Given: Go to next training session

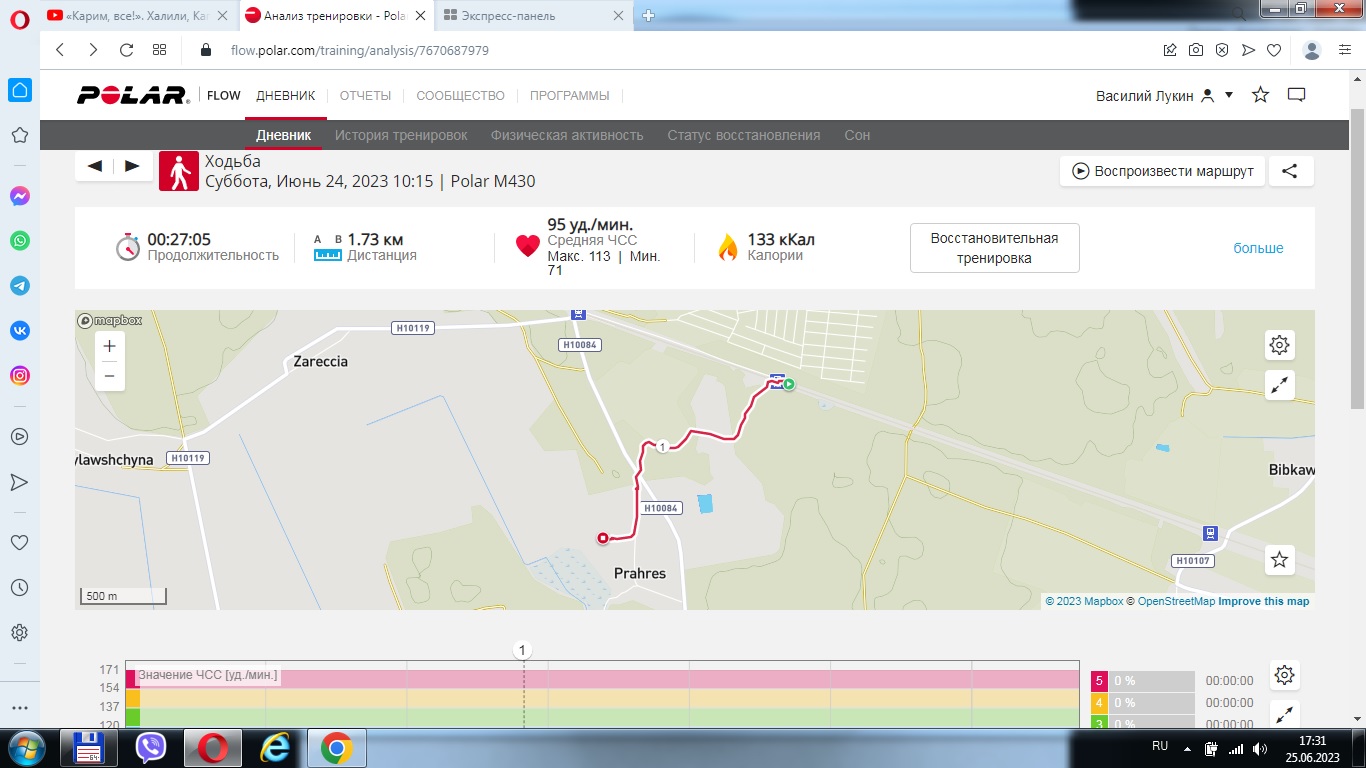Looking at the screenshot, I should (132, 166).
